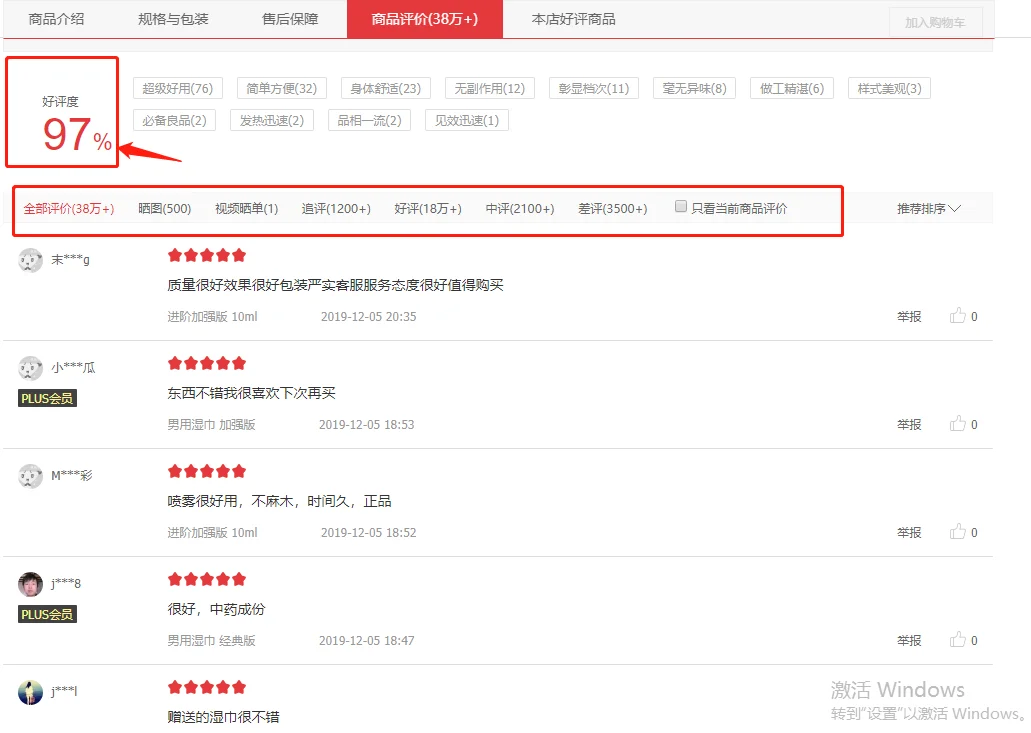Image resolution: width=1031 pixels, height=733 pixels.
Task: Click review text 赠送的湿巾很不错
Action: click(x=224, y=717)
